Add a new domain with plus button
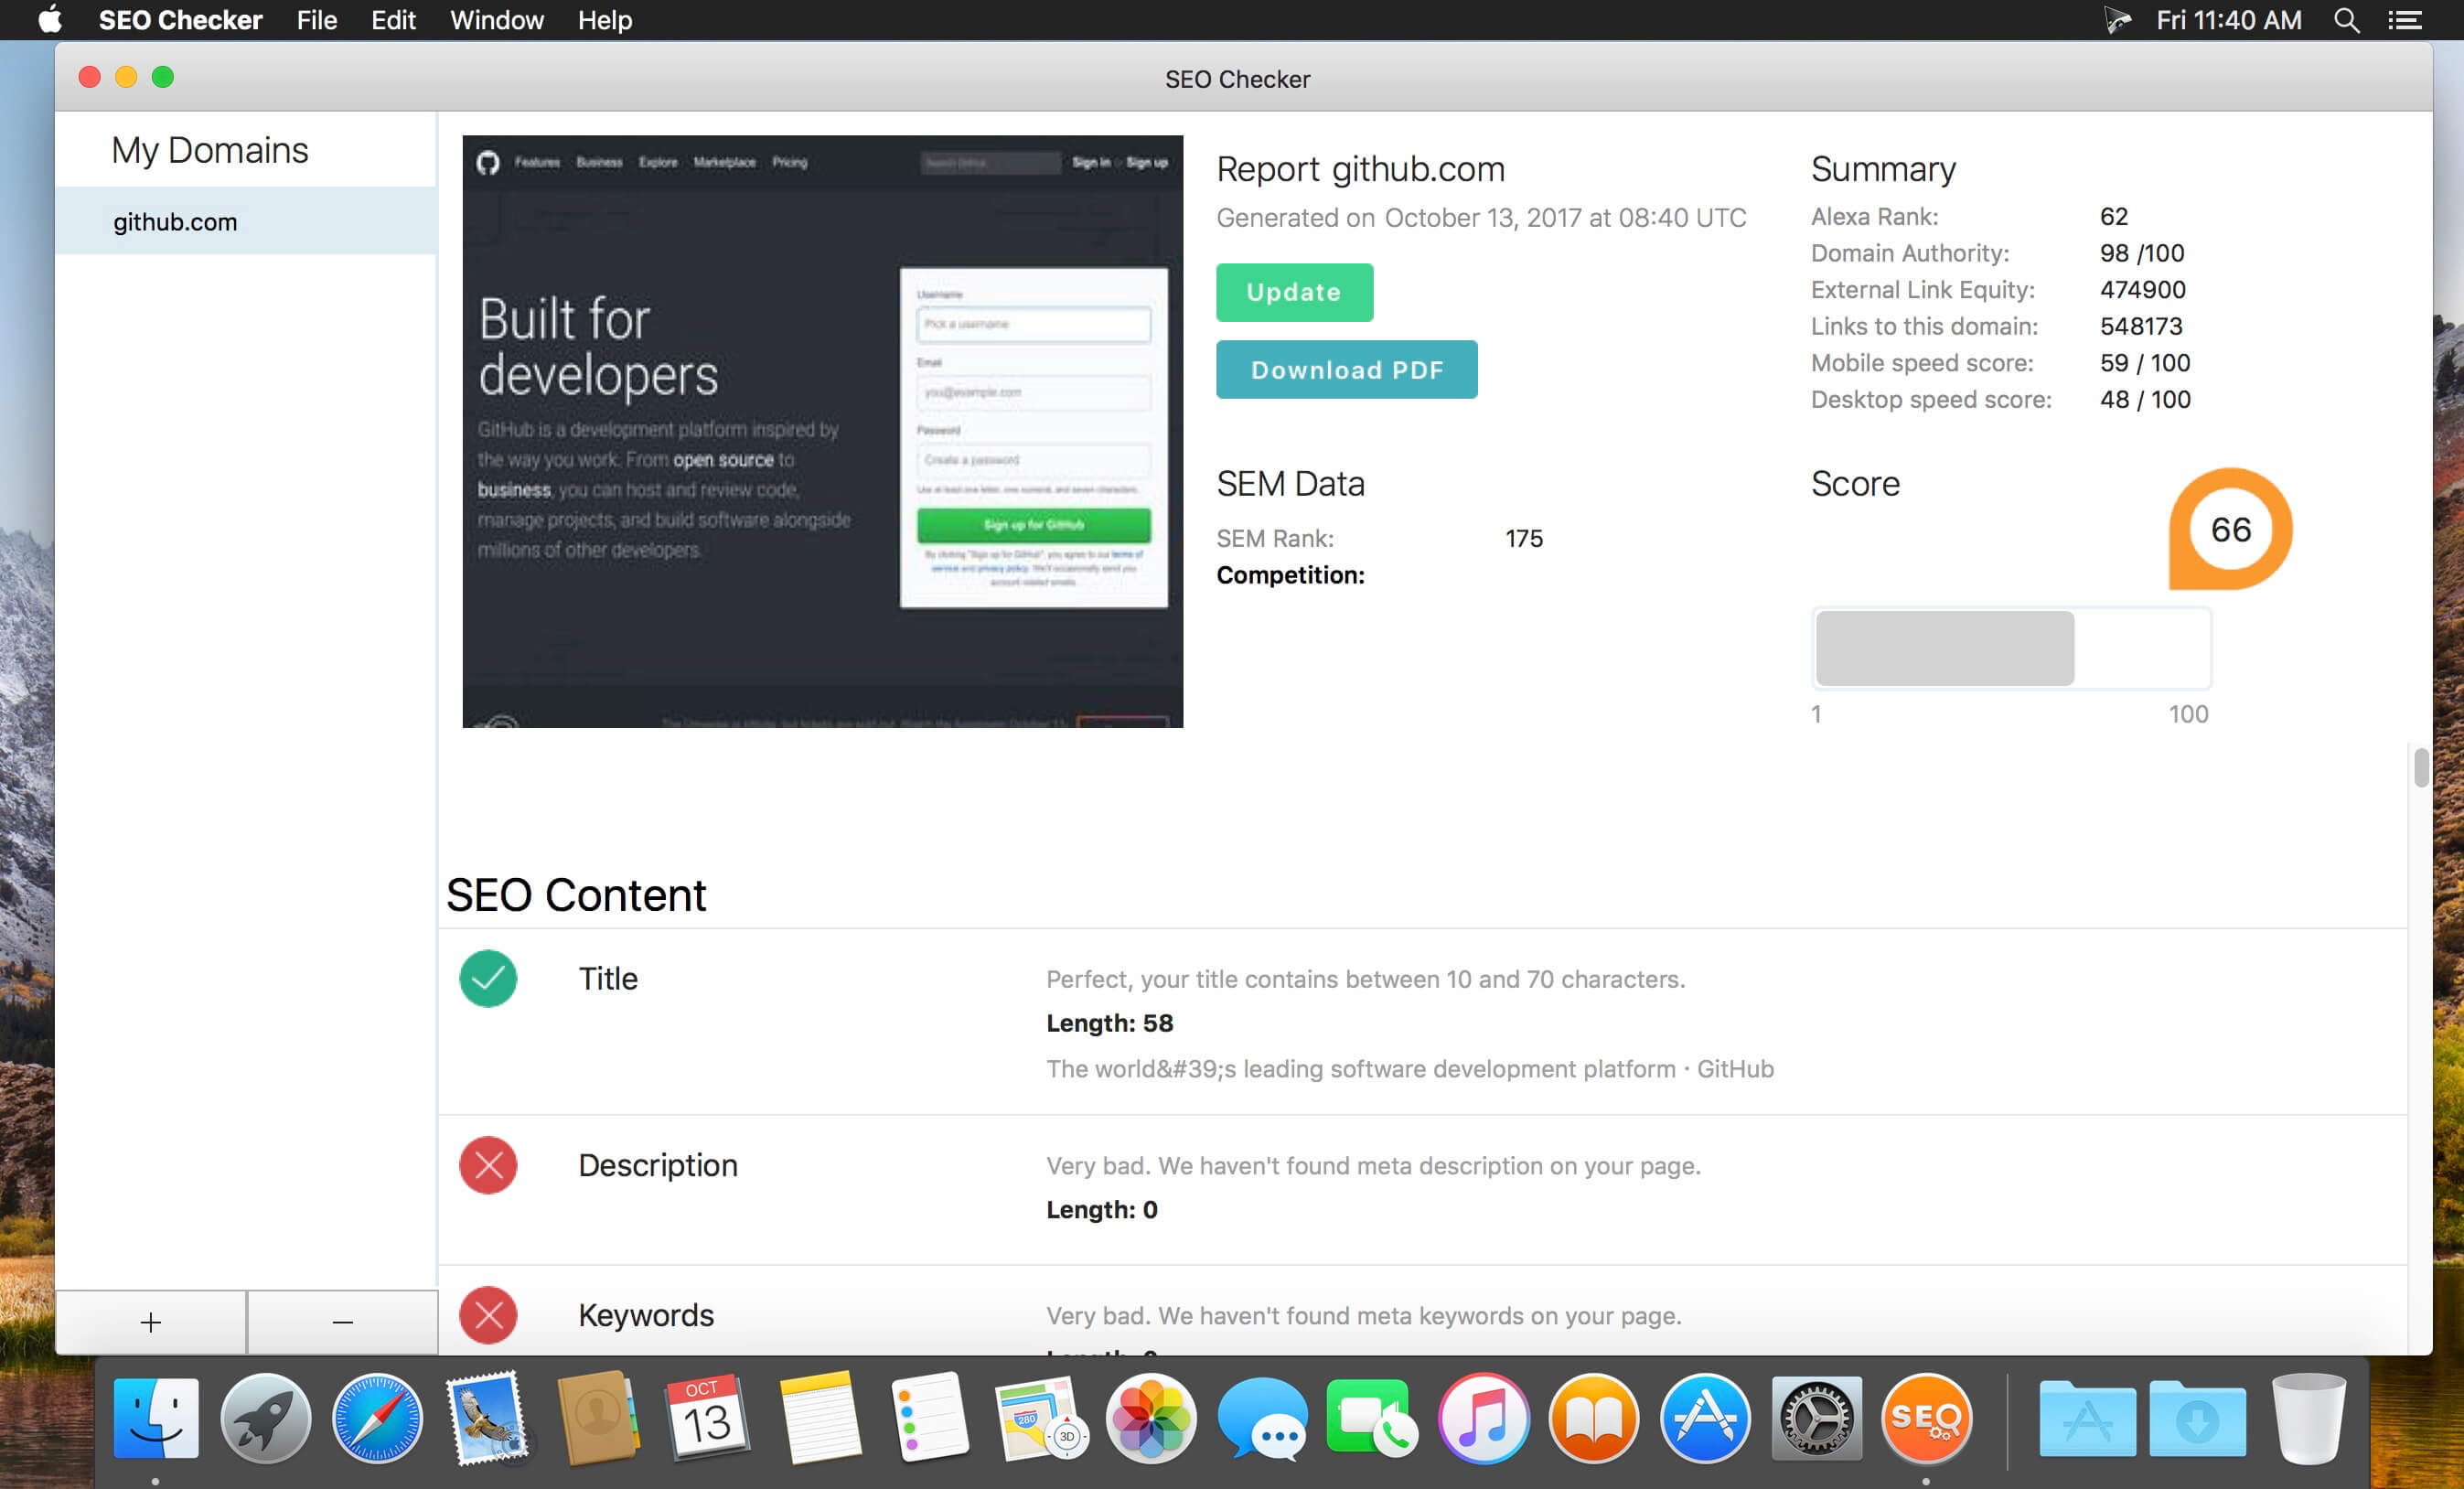Image resolution: width=2464 pixels, height=1489 pixels. (x=151, y=1322)
